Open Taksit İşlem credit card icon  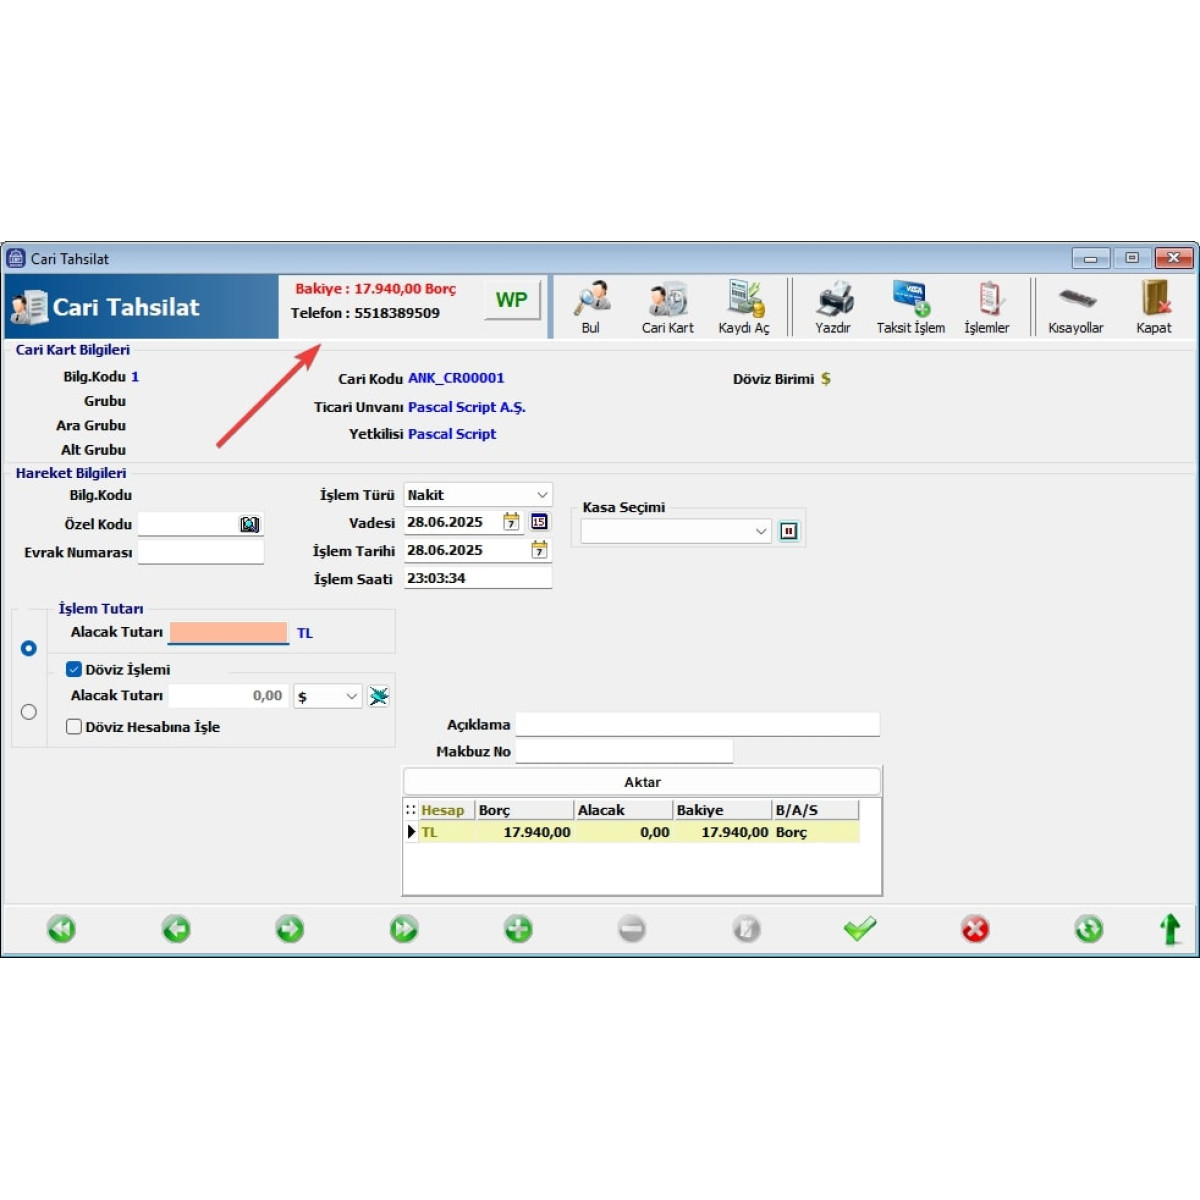point(910,306)
